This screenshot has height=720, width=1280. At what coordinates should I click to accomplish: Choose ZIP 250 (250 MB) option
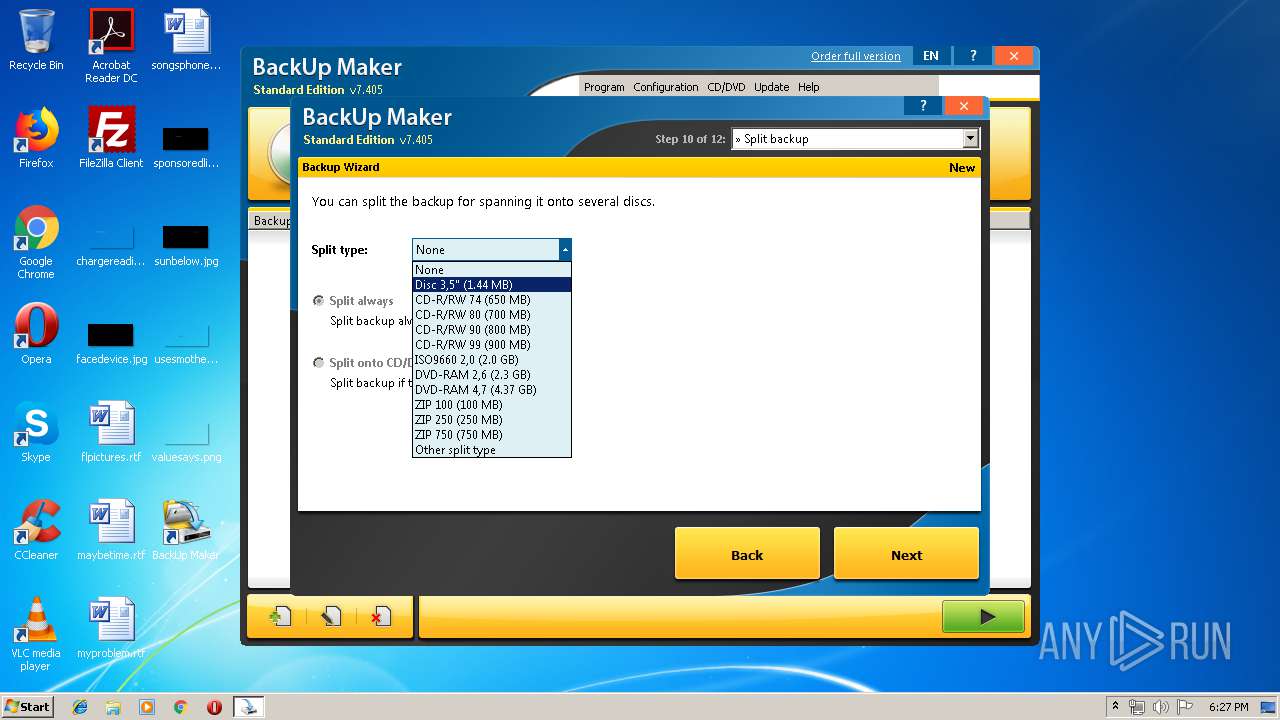(491, 420)
